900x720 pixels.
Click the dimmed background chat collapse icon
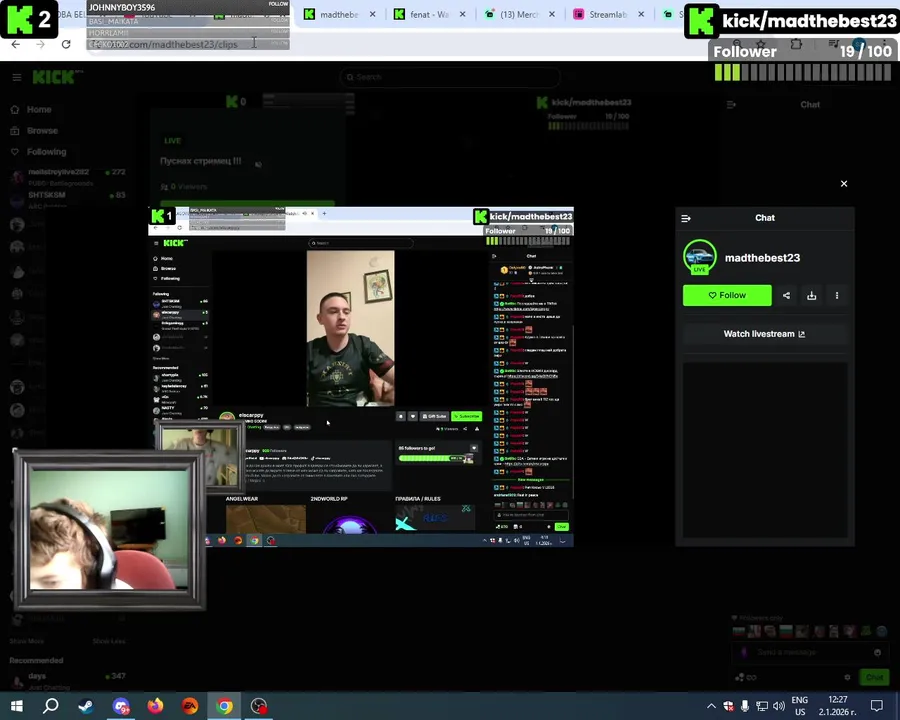(x=731, y=104)
